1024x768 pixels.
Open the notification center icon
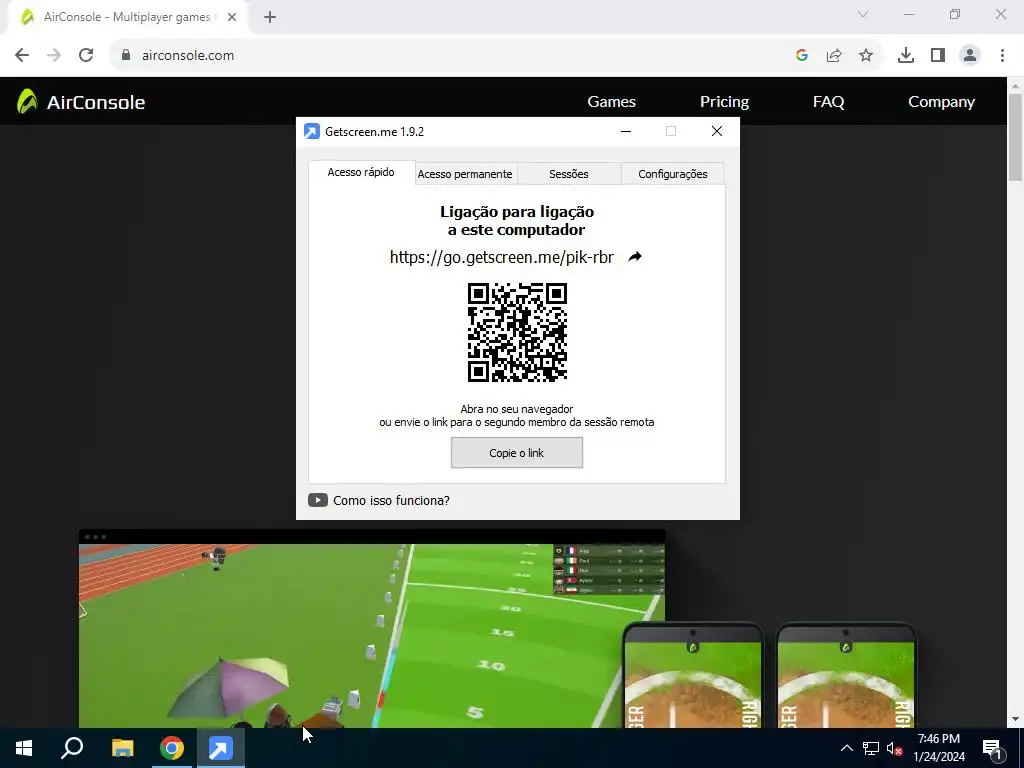(x=991, y=748)
